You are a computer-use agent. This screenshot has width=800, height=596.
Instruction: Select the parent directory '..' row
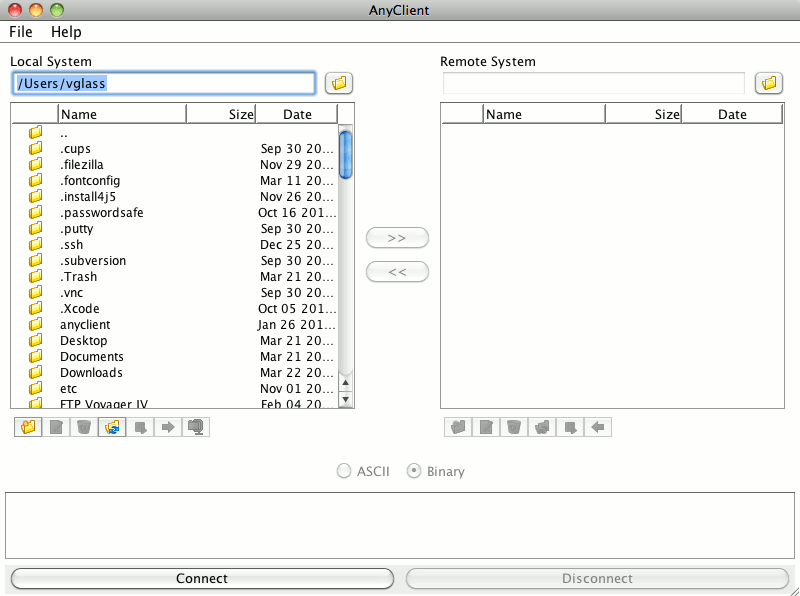[x=174, y=133]
